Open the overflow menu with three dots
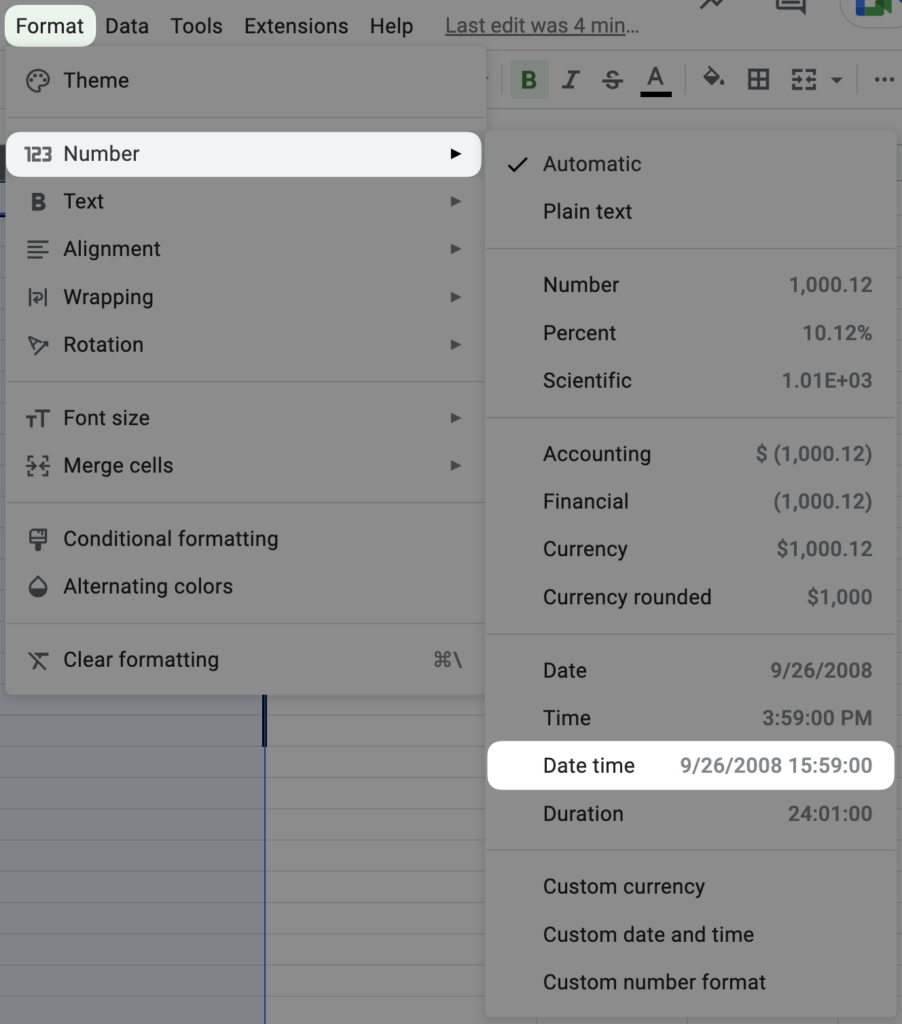 point(883,79)
